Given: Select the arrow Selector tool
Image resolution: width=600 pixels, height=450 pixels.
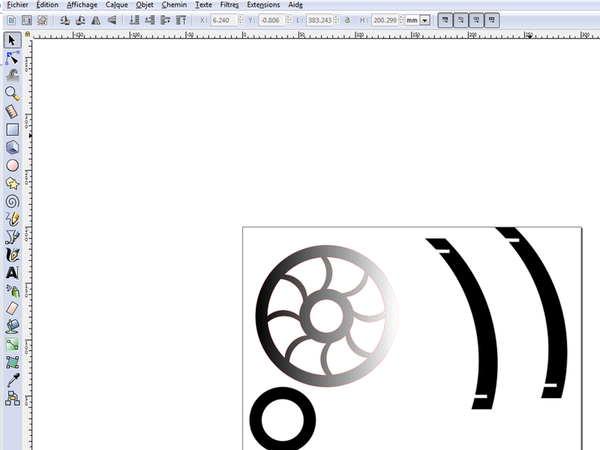Looking at the screenshot, I should coord(12,40).
